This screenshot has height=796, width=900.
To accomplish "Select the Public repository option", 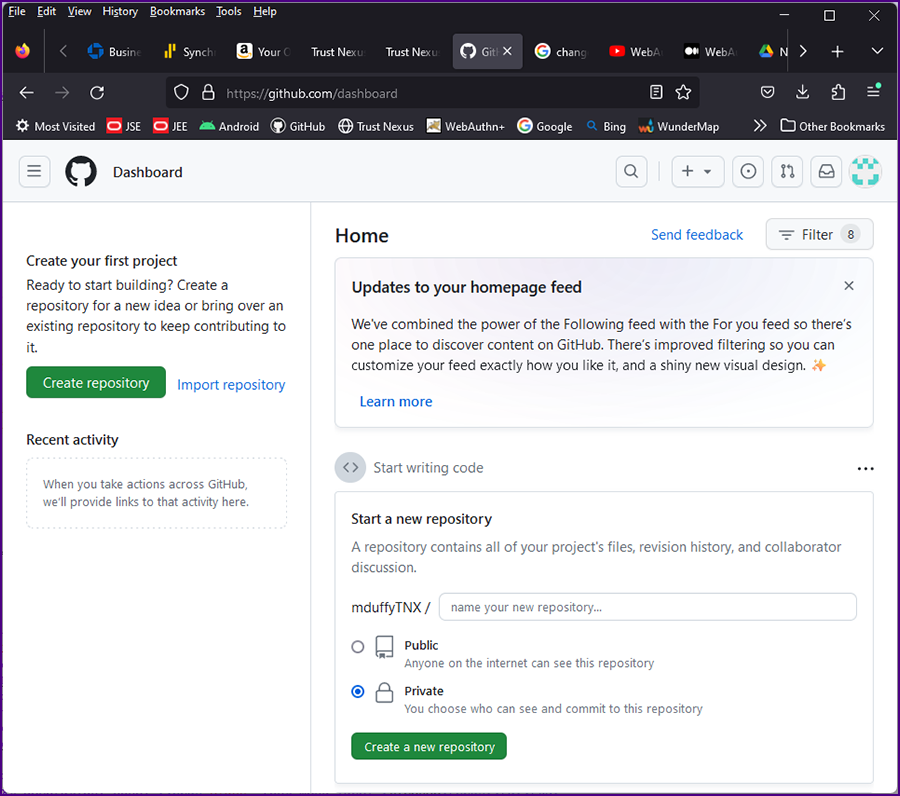I will pos(358,647).
